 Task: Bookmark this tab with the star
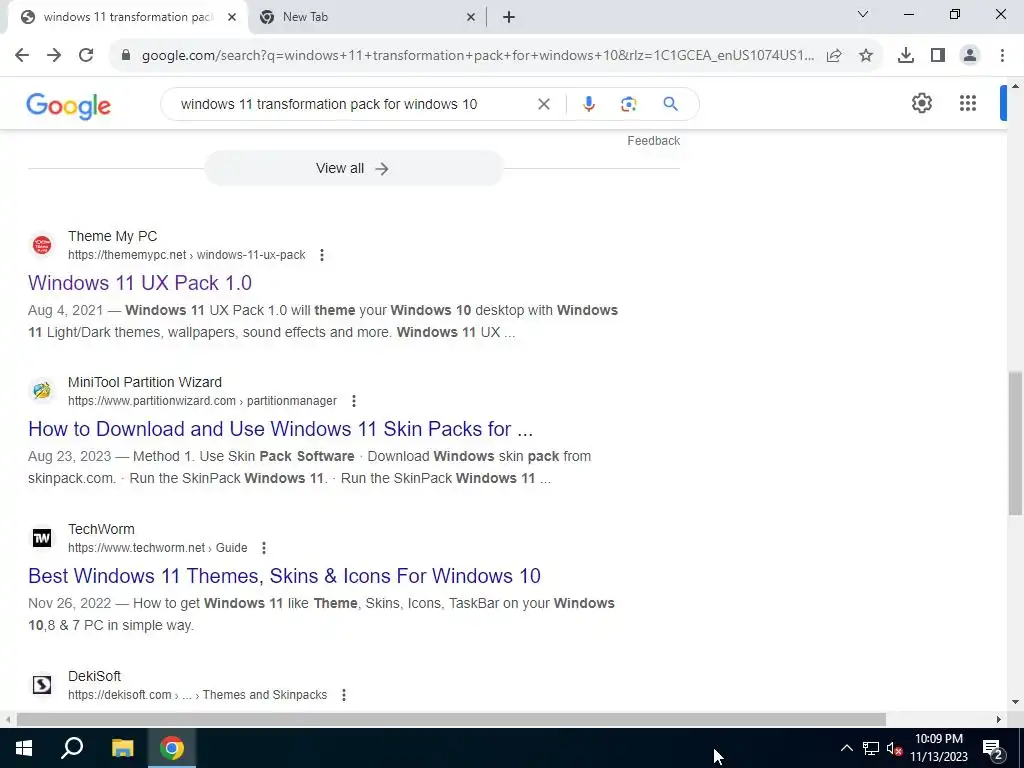866,56
